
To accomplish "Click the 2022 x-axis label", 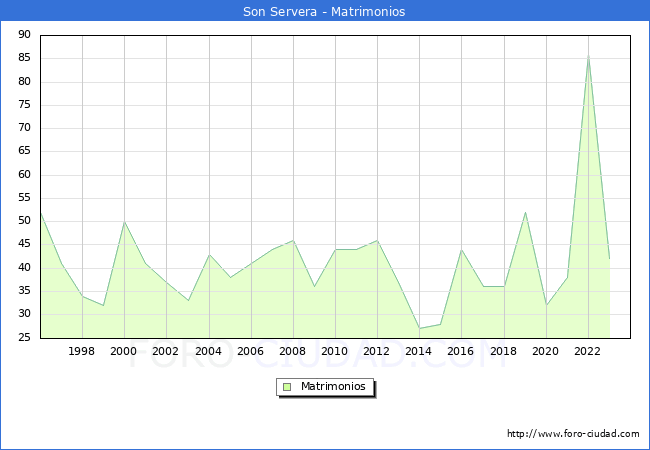I will [588, 352].
